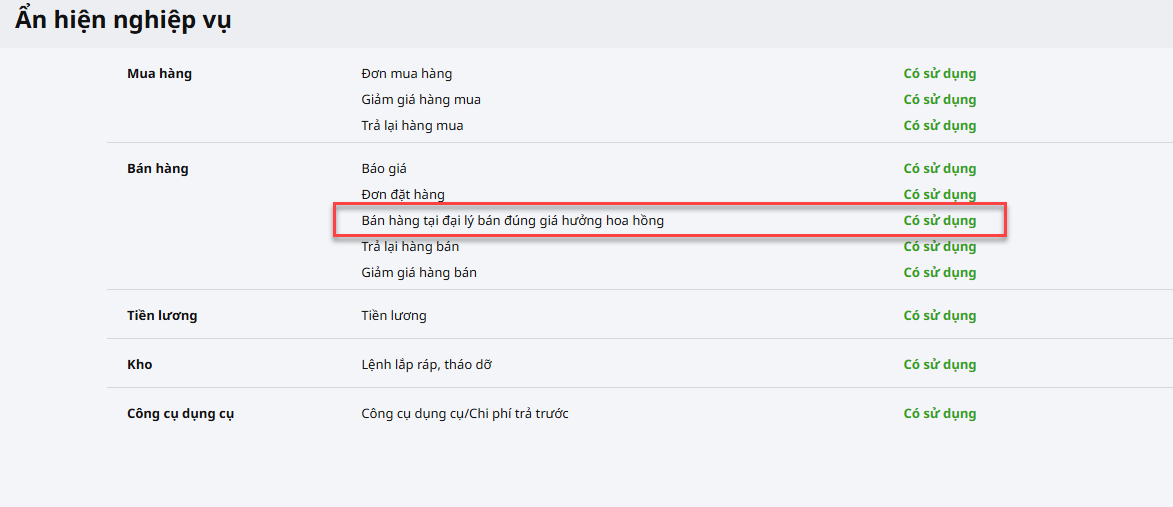This screenshot has width=1173, height=507.
Task: Switch Có sử dụng for Giảm giá hàng bán
Action: tap(939, 273)
